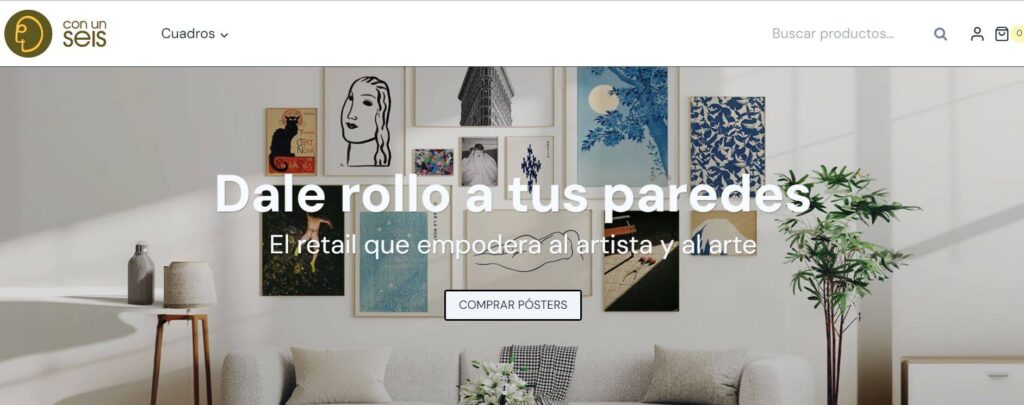Click the search magnifier icon
The image size is (1024, 405).
click(940, 34)
